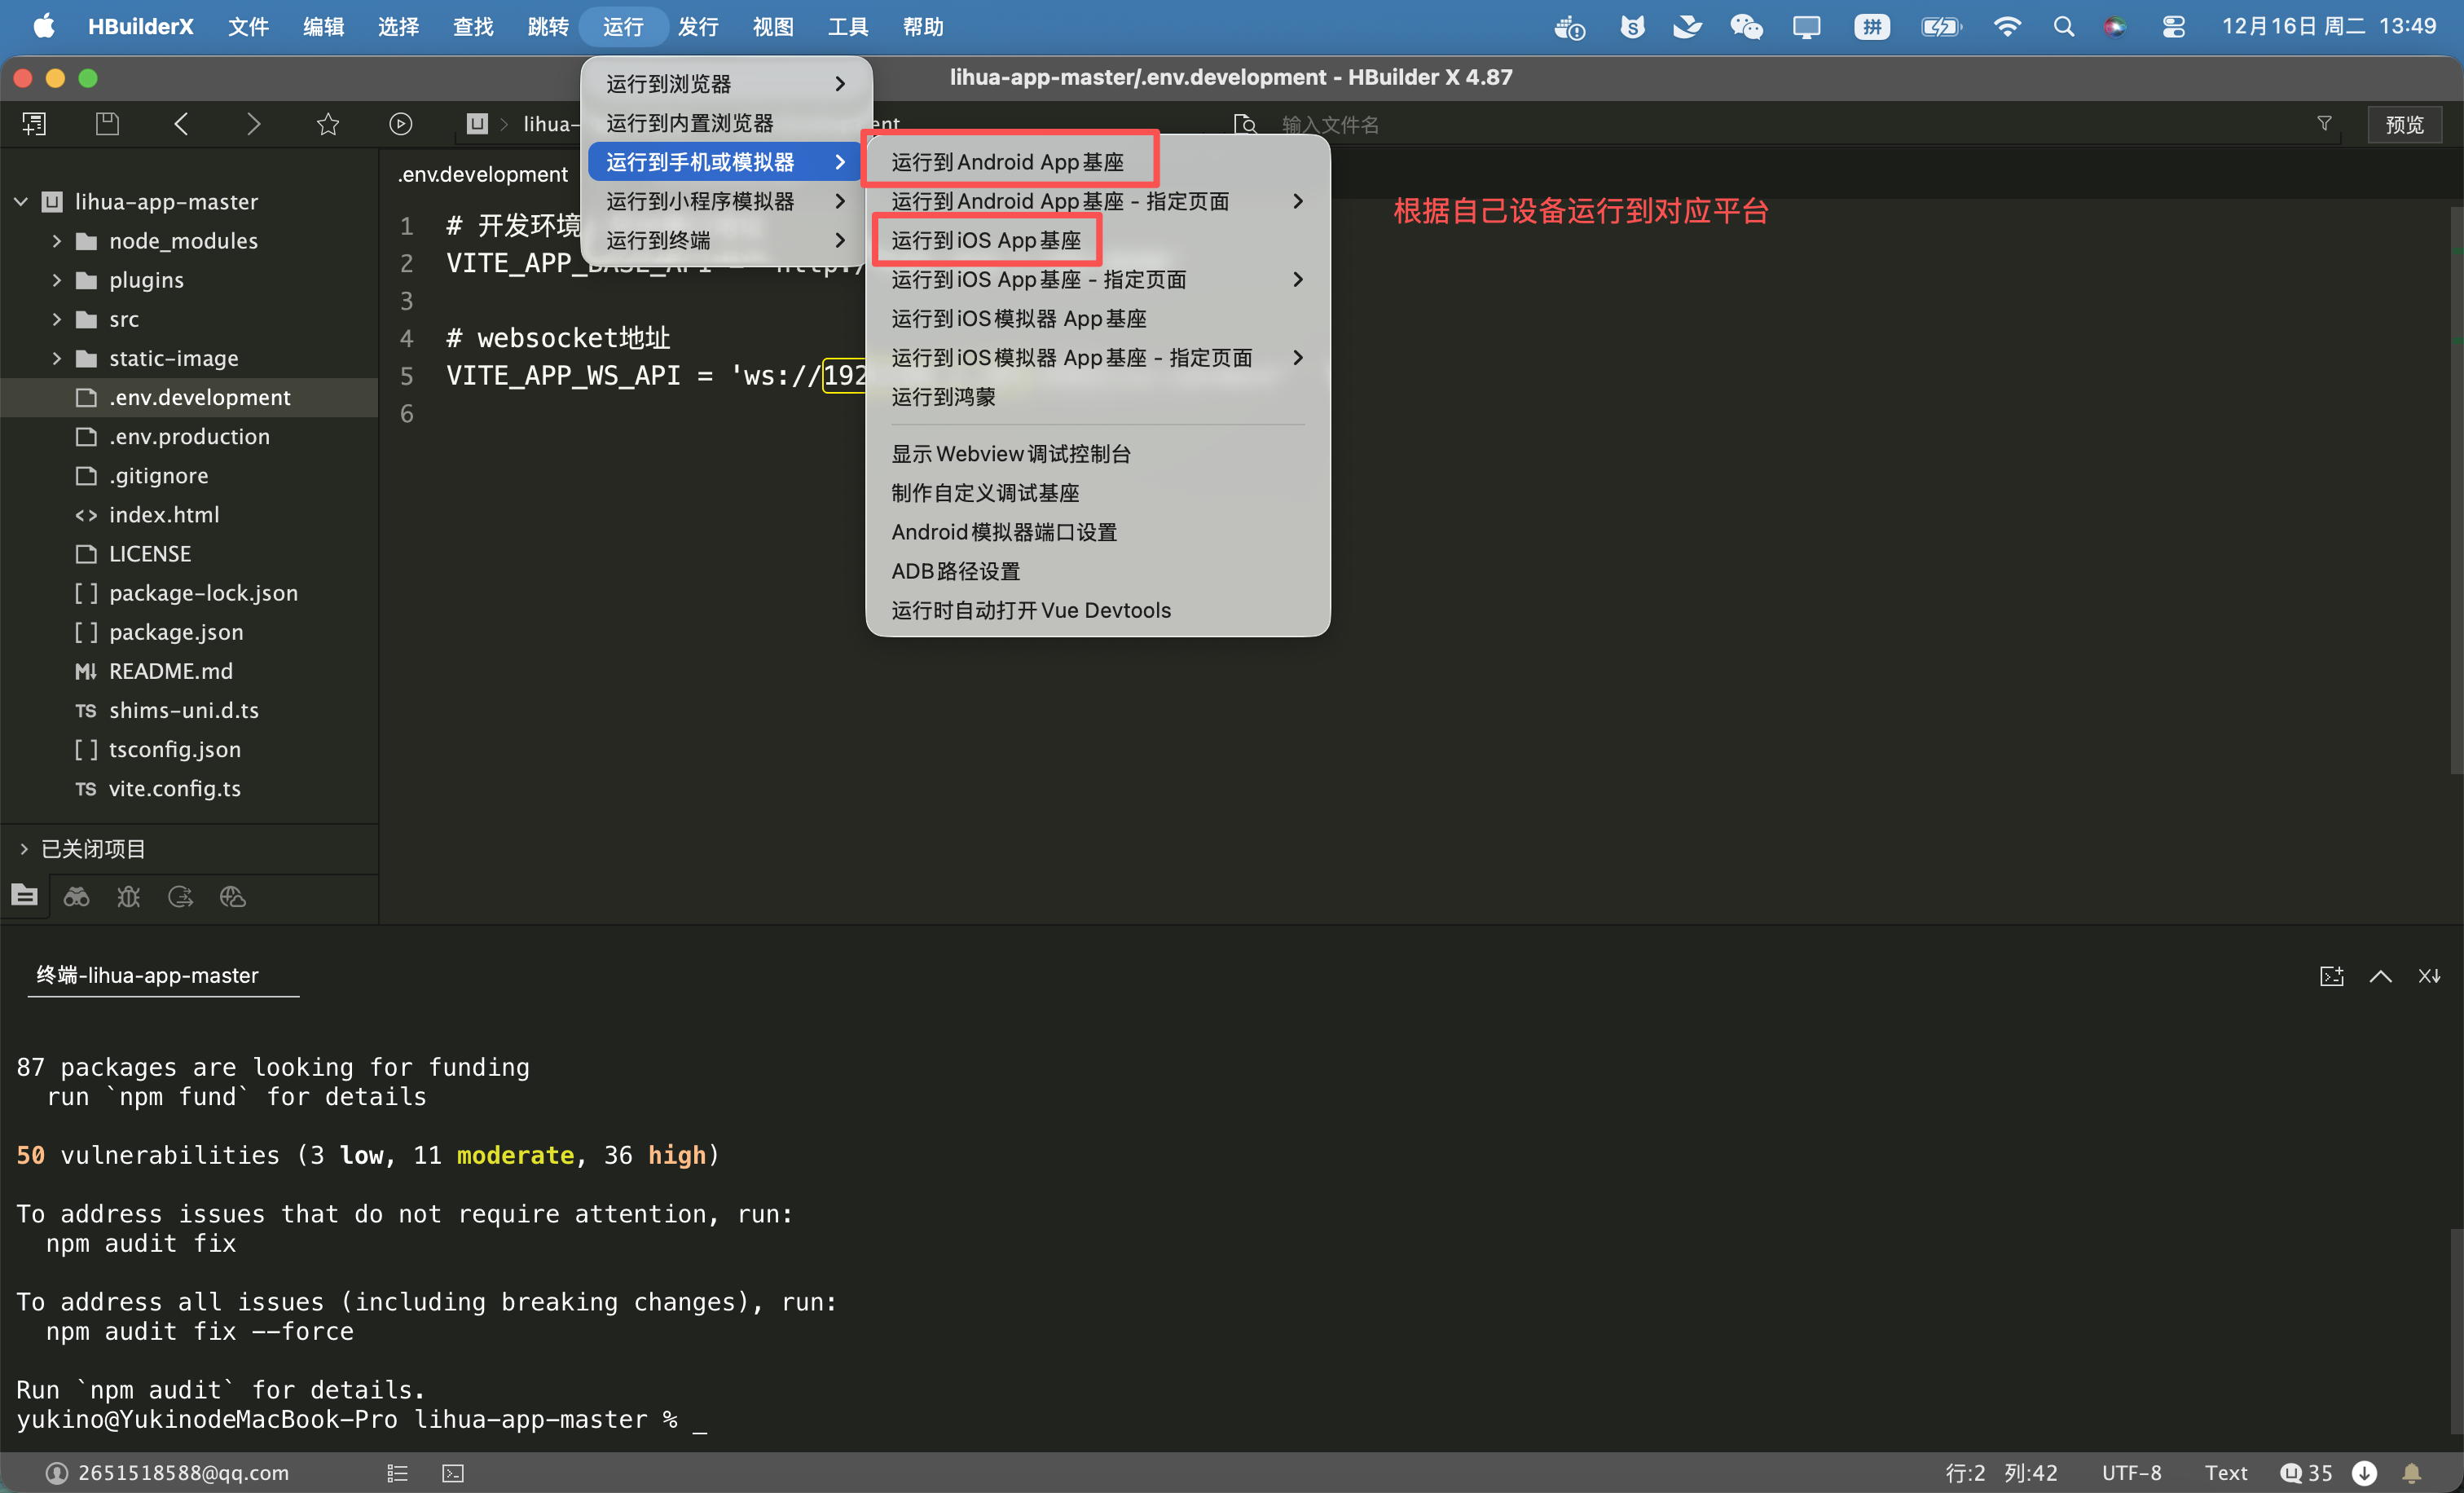Click the filter funnel icon
Viewport: 2464px width, 1493px height.
2324,124
